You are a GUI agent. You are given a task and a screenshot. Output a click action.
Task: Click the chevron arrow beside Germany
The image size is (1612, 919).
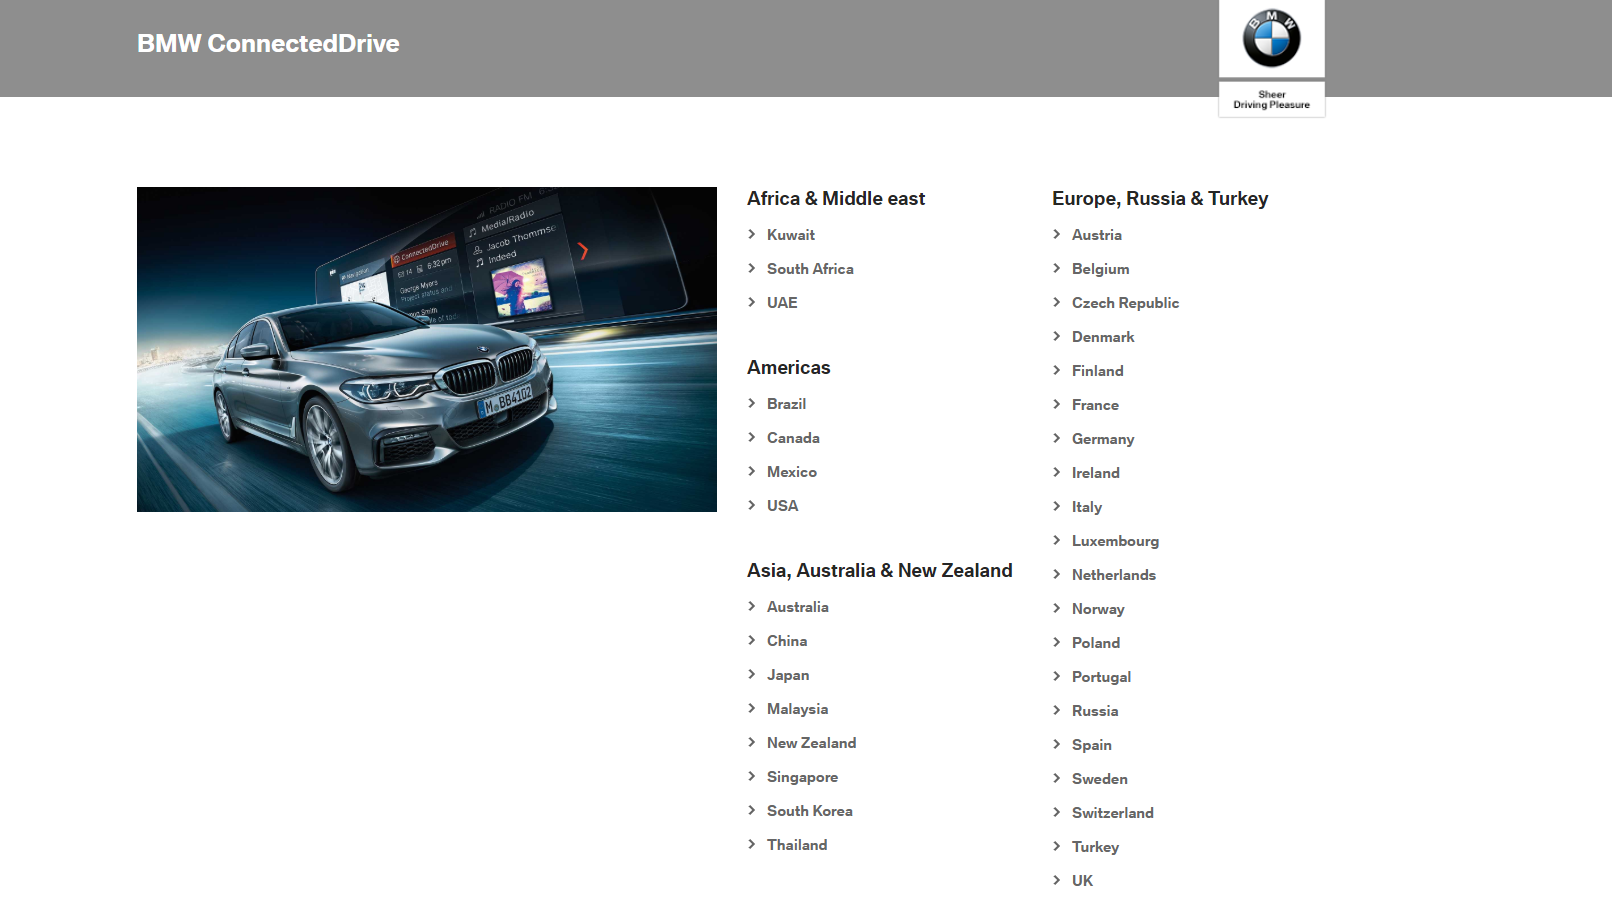1057,438
